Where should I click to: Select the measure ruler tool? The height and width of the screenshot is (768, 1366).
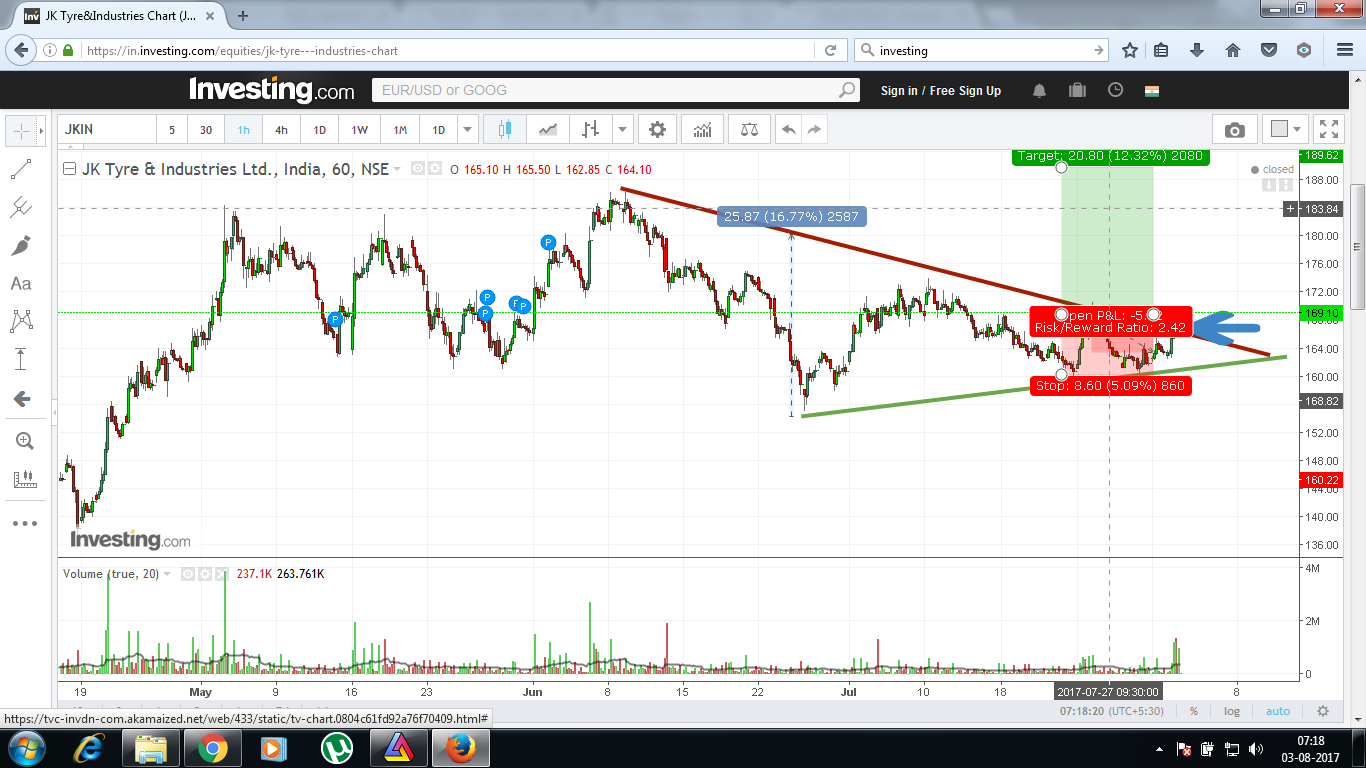[24, 479]
